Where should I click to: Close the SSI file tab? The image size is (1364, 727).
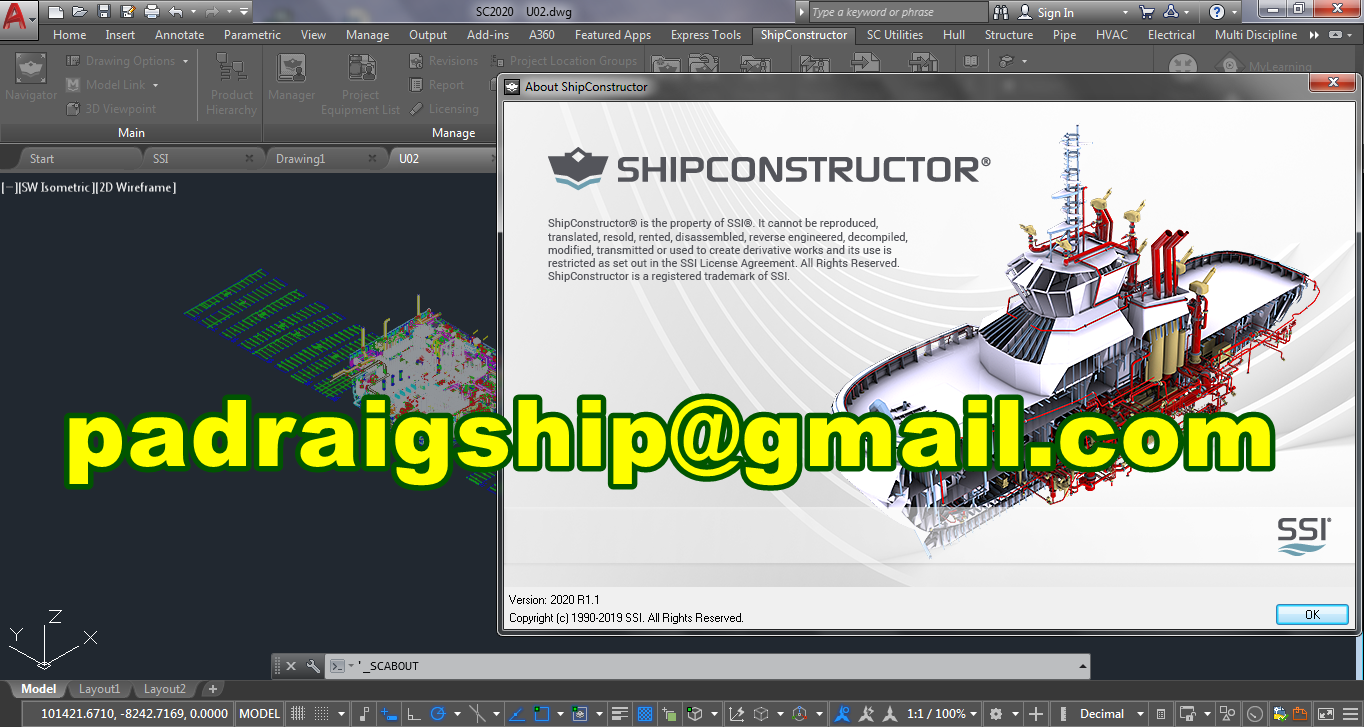tap(249, 158)
